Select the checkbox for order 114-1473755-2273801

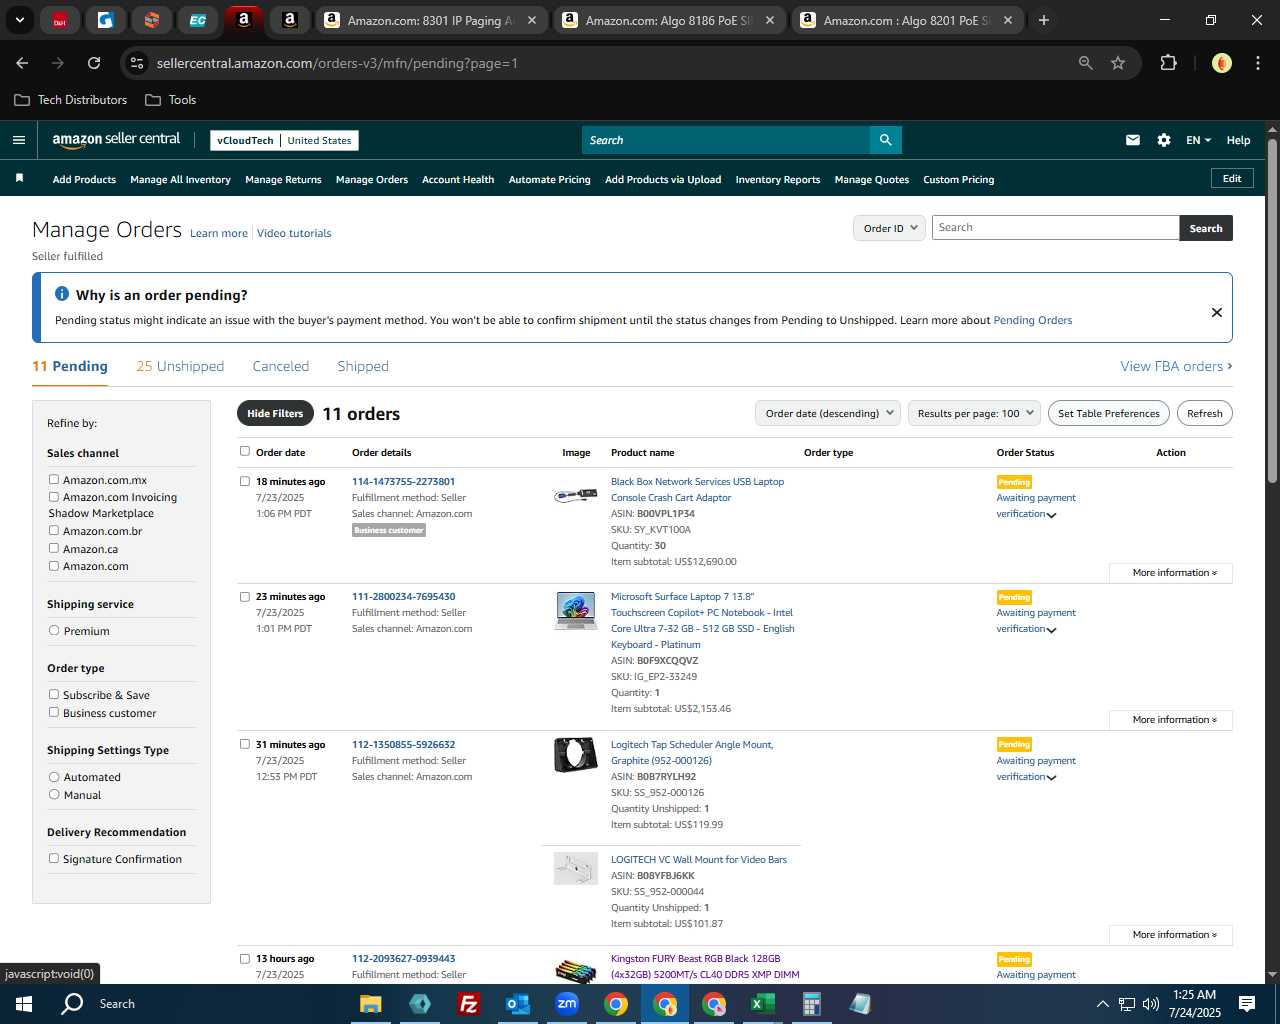(245, 481)
